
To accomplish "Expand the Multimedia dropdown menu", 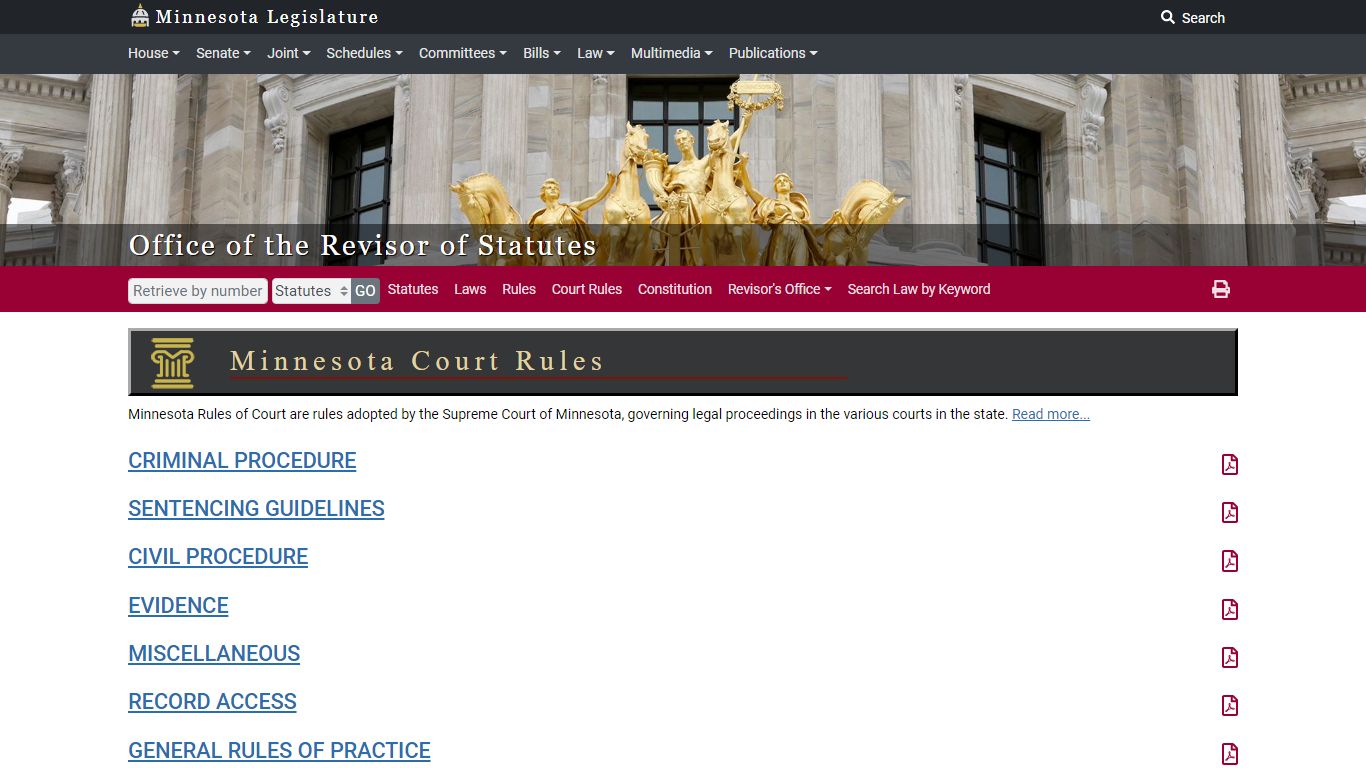I will pyautogui.click(x=671, y=53).
